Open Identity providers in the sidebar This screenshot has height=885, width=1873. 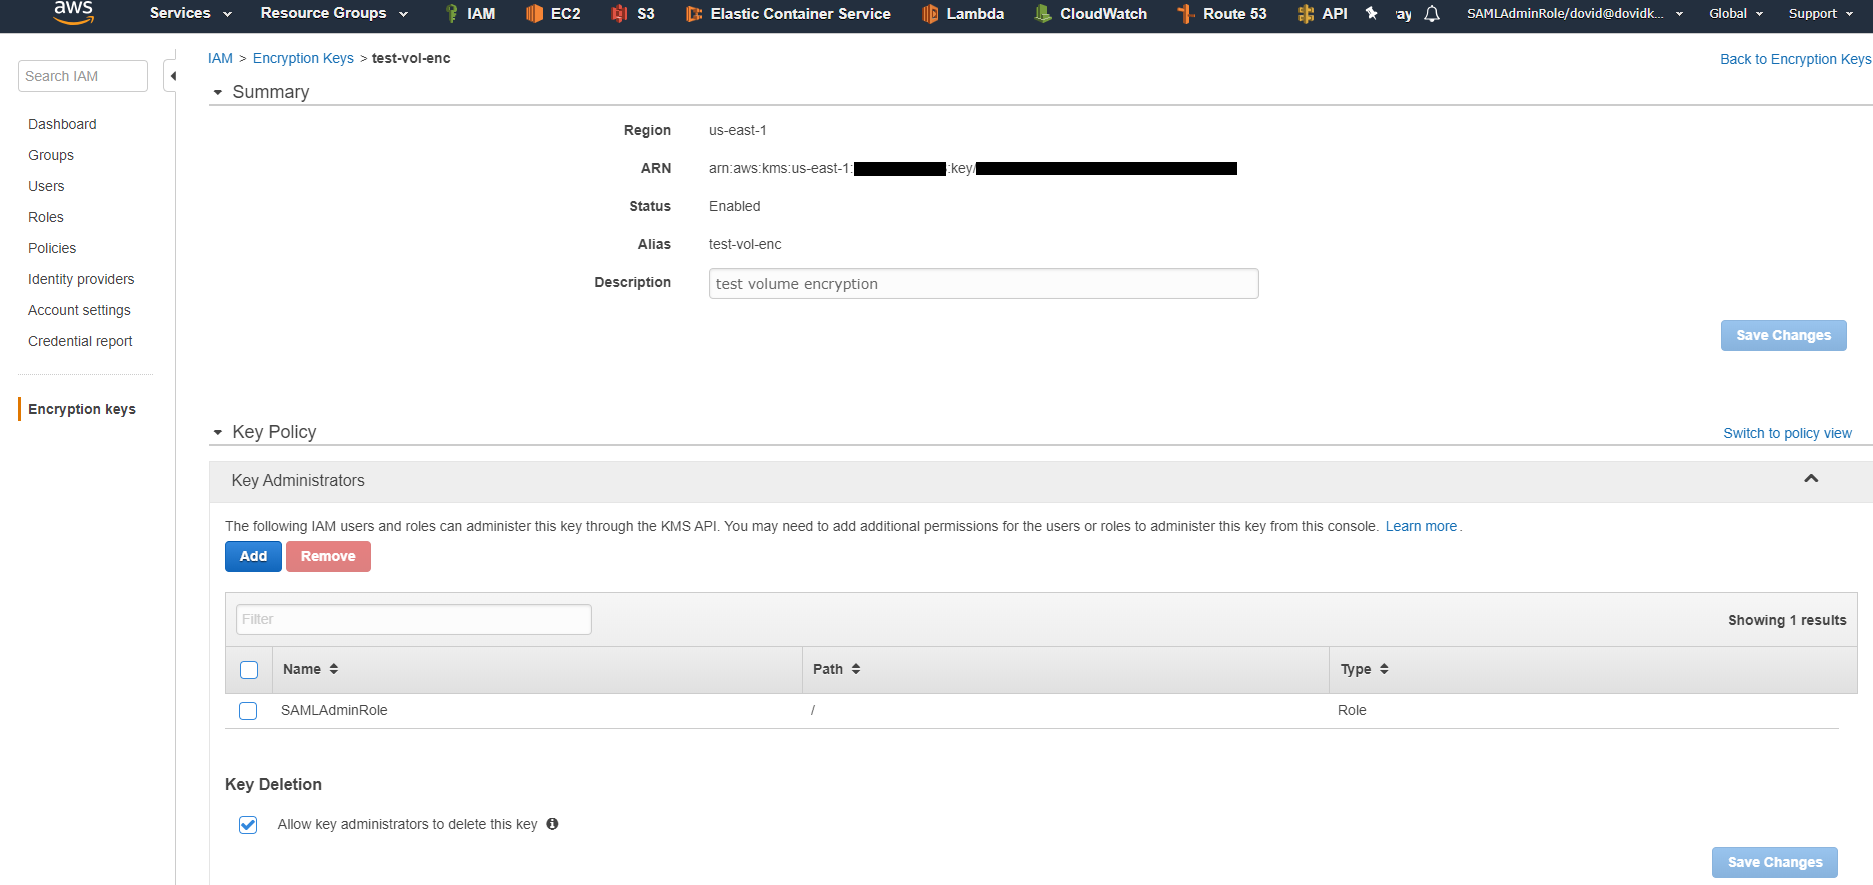81,279
